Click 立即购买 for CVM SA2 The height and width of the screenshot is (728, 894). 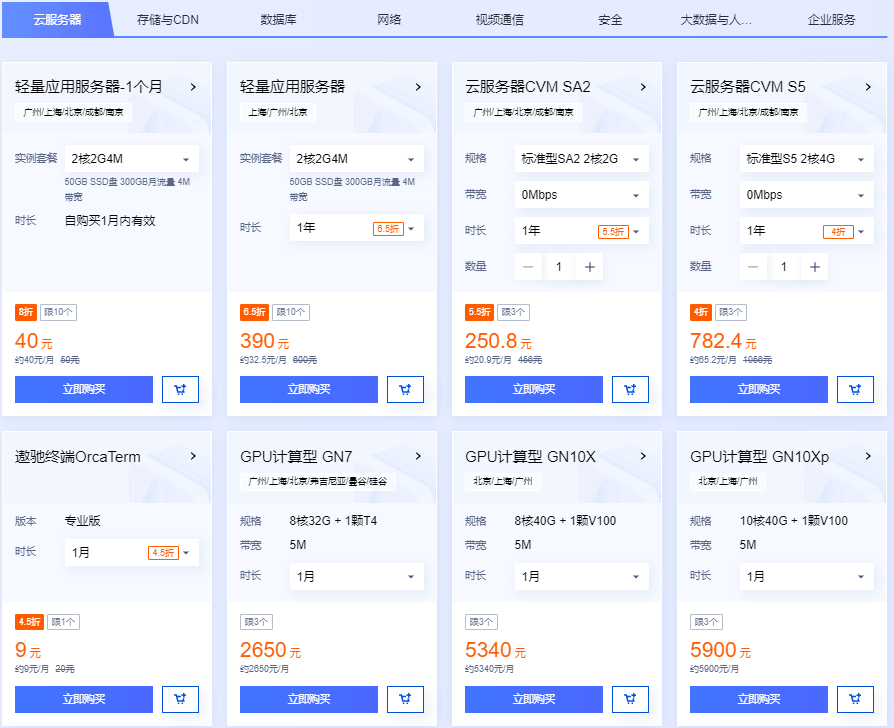coord(534,389)
